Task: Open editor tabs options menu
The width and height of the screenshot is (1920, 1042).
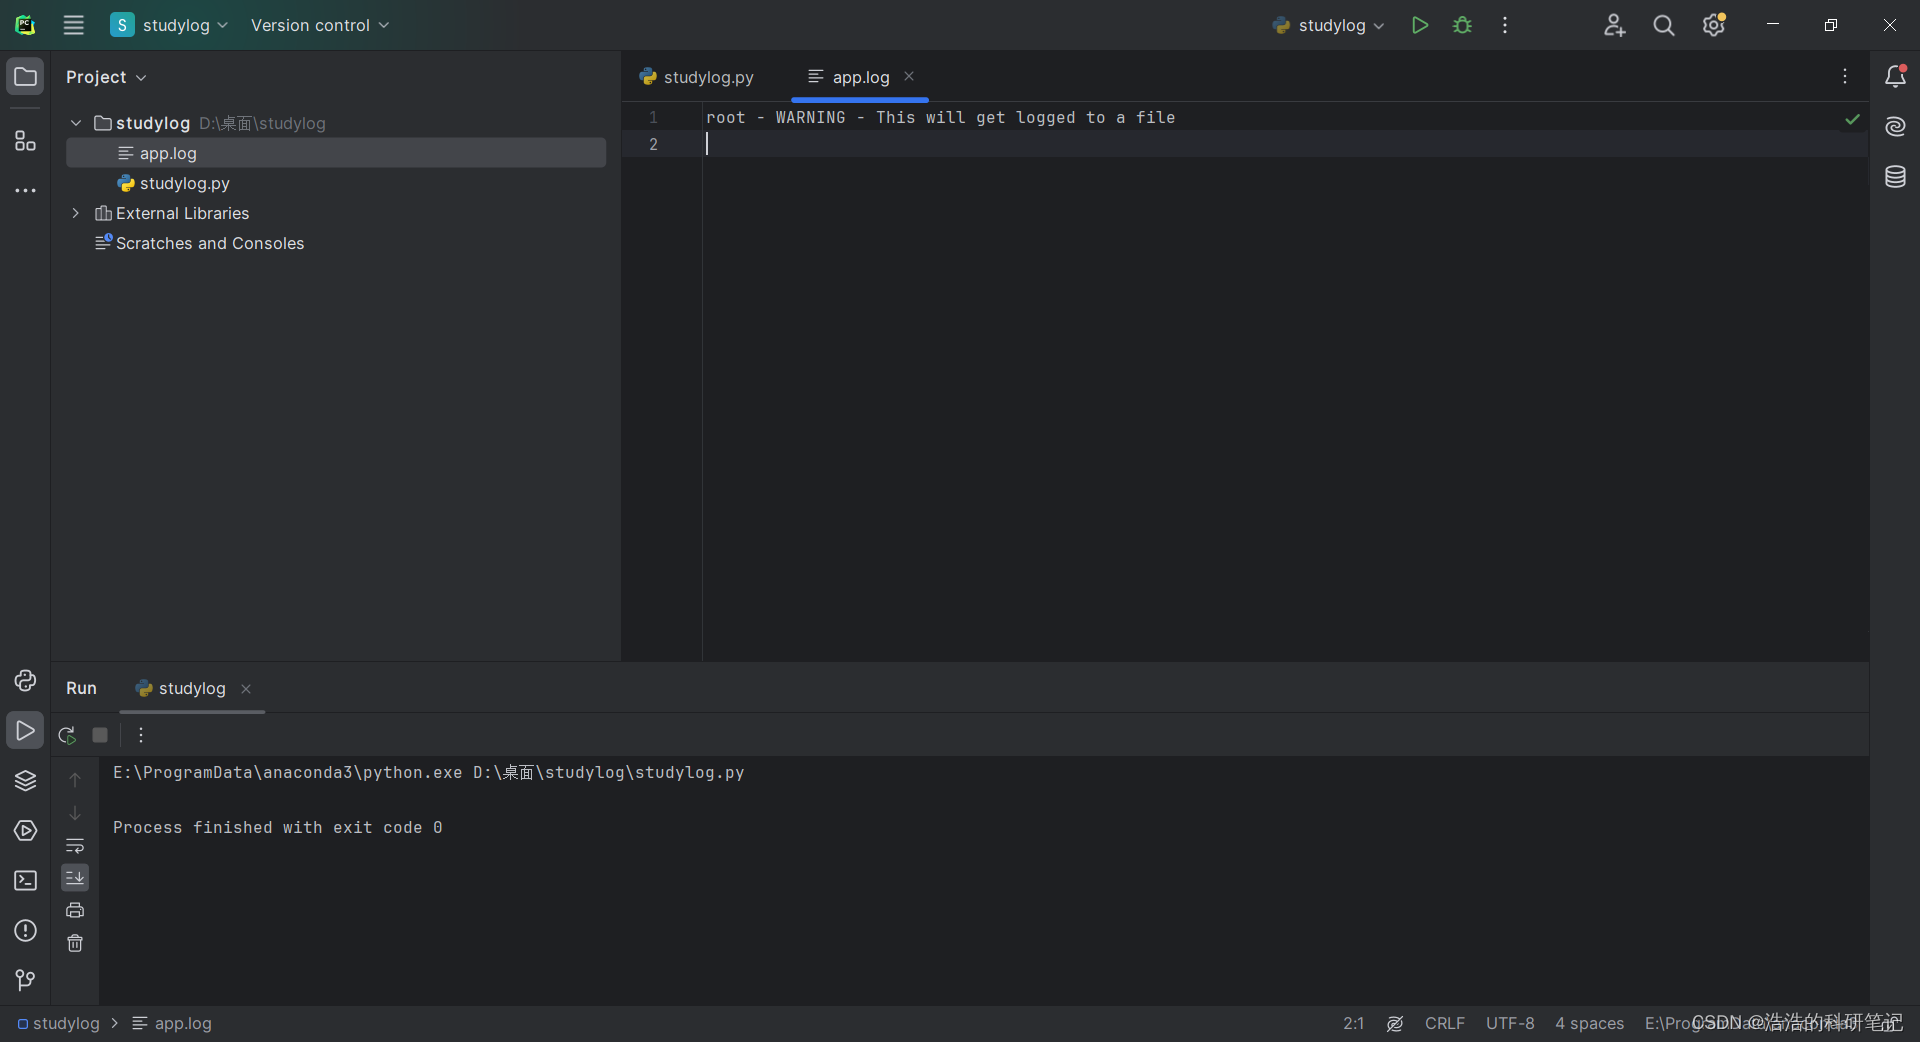Action: click(1845, 76)
